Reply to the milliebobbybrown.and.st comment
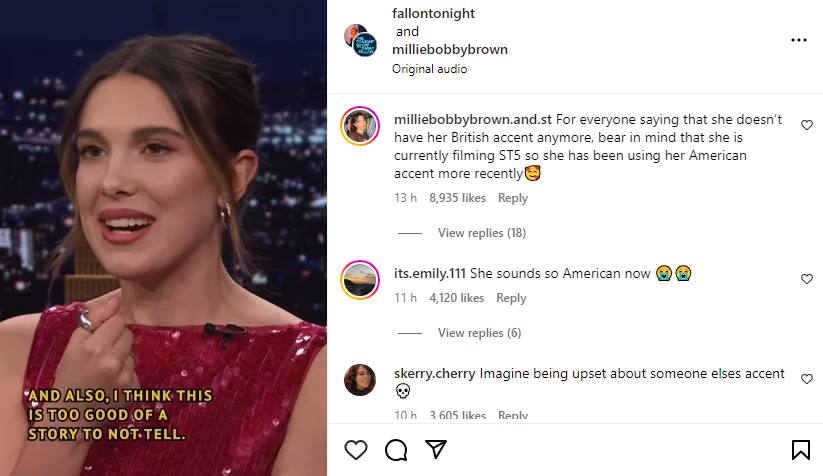823x476 pixels. click(513, 198)
